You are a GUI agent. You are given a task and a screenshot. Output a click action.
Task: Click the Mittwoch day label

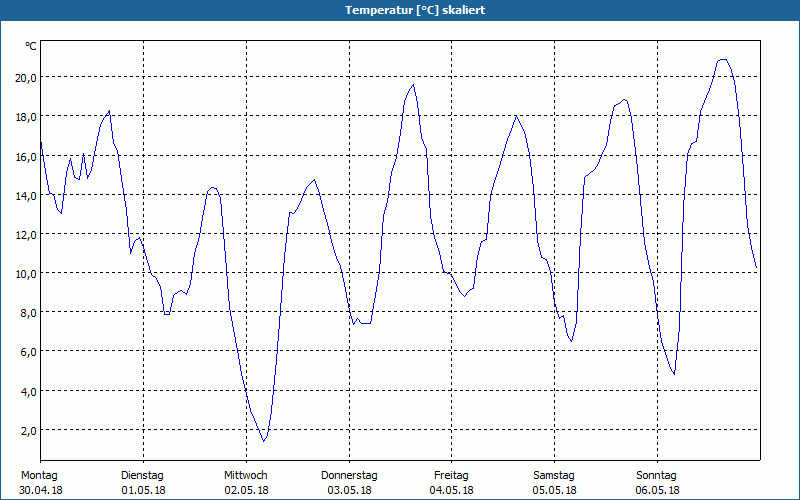pos(245,476)
